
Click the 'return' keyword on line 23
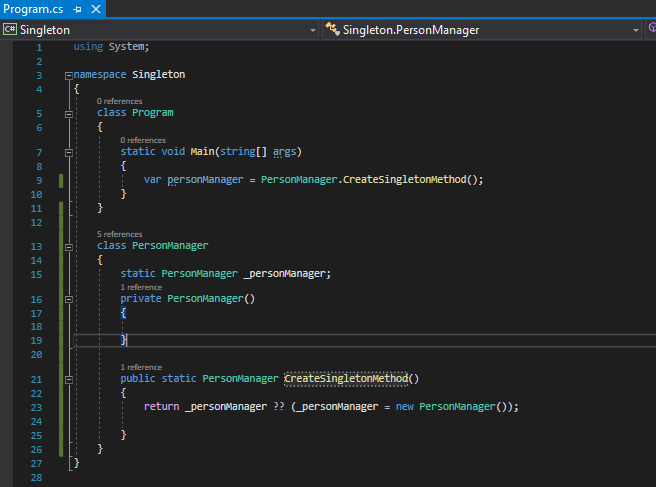(161, 407)
